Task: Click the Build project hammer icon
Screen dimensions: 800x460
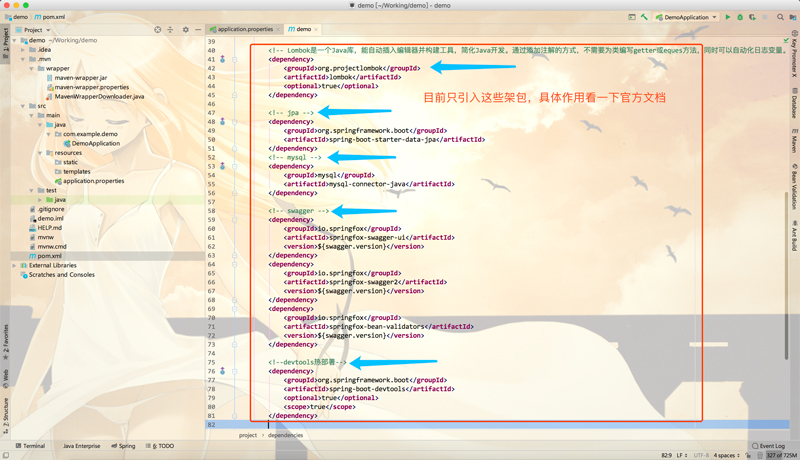Action: click(x=644, y=17)
